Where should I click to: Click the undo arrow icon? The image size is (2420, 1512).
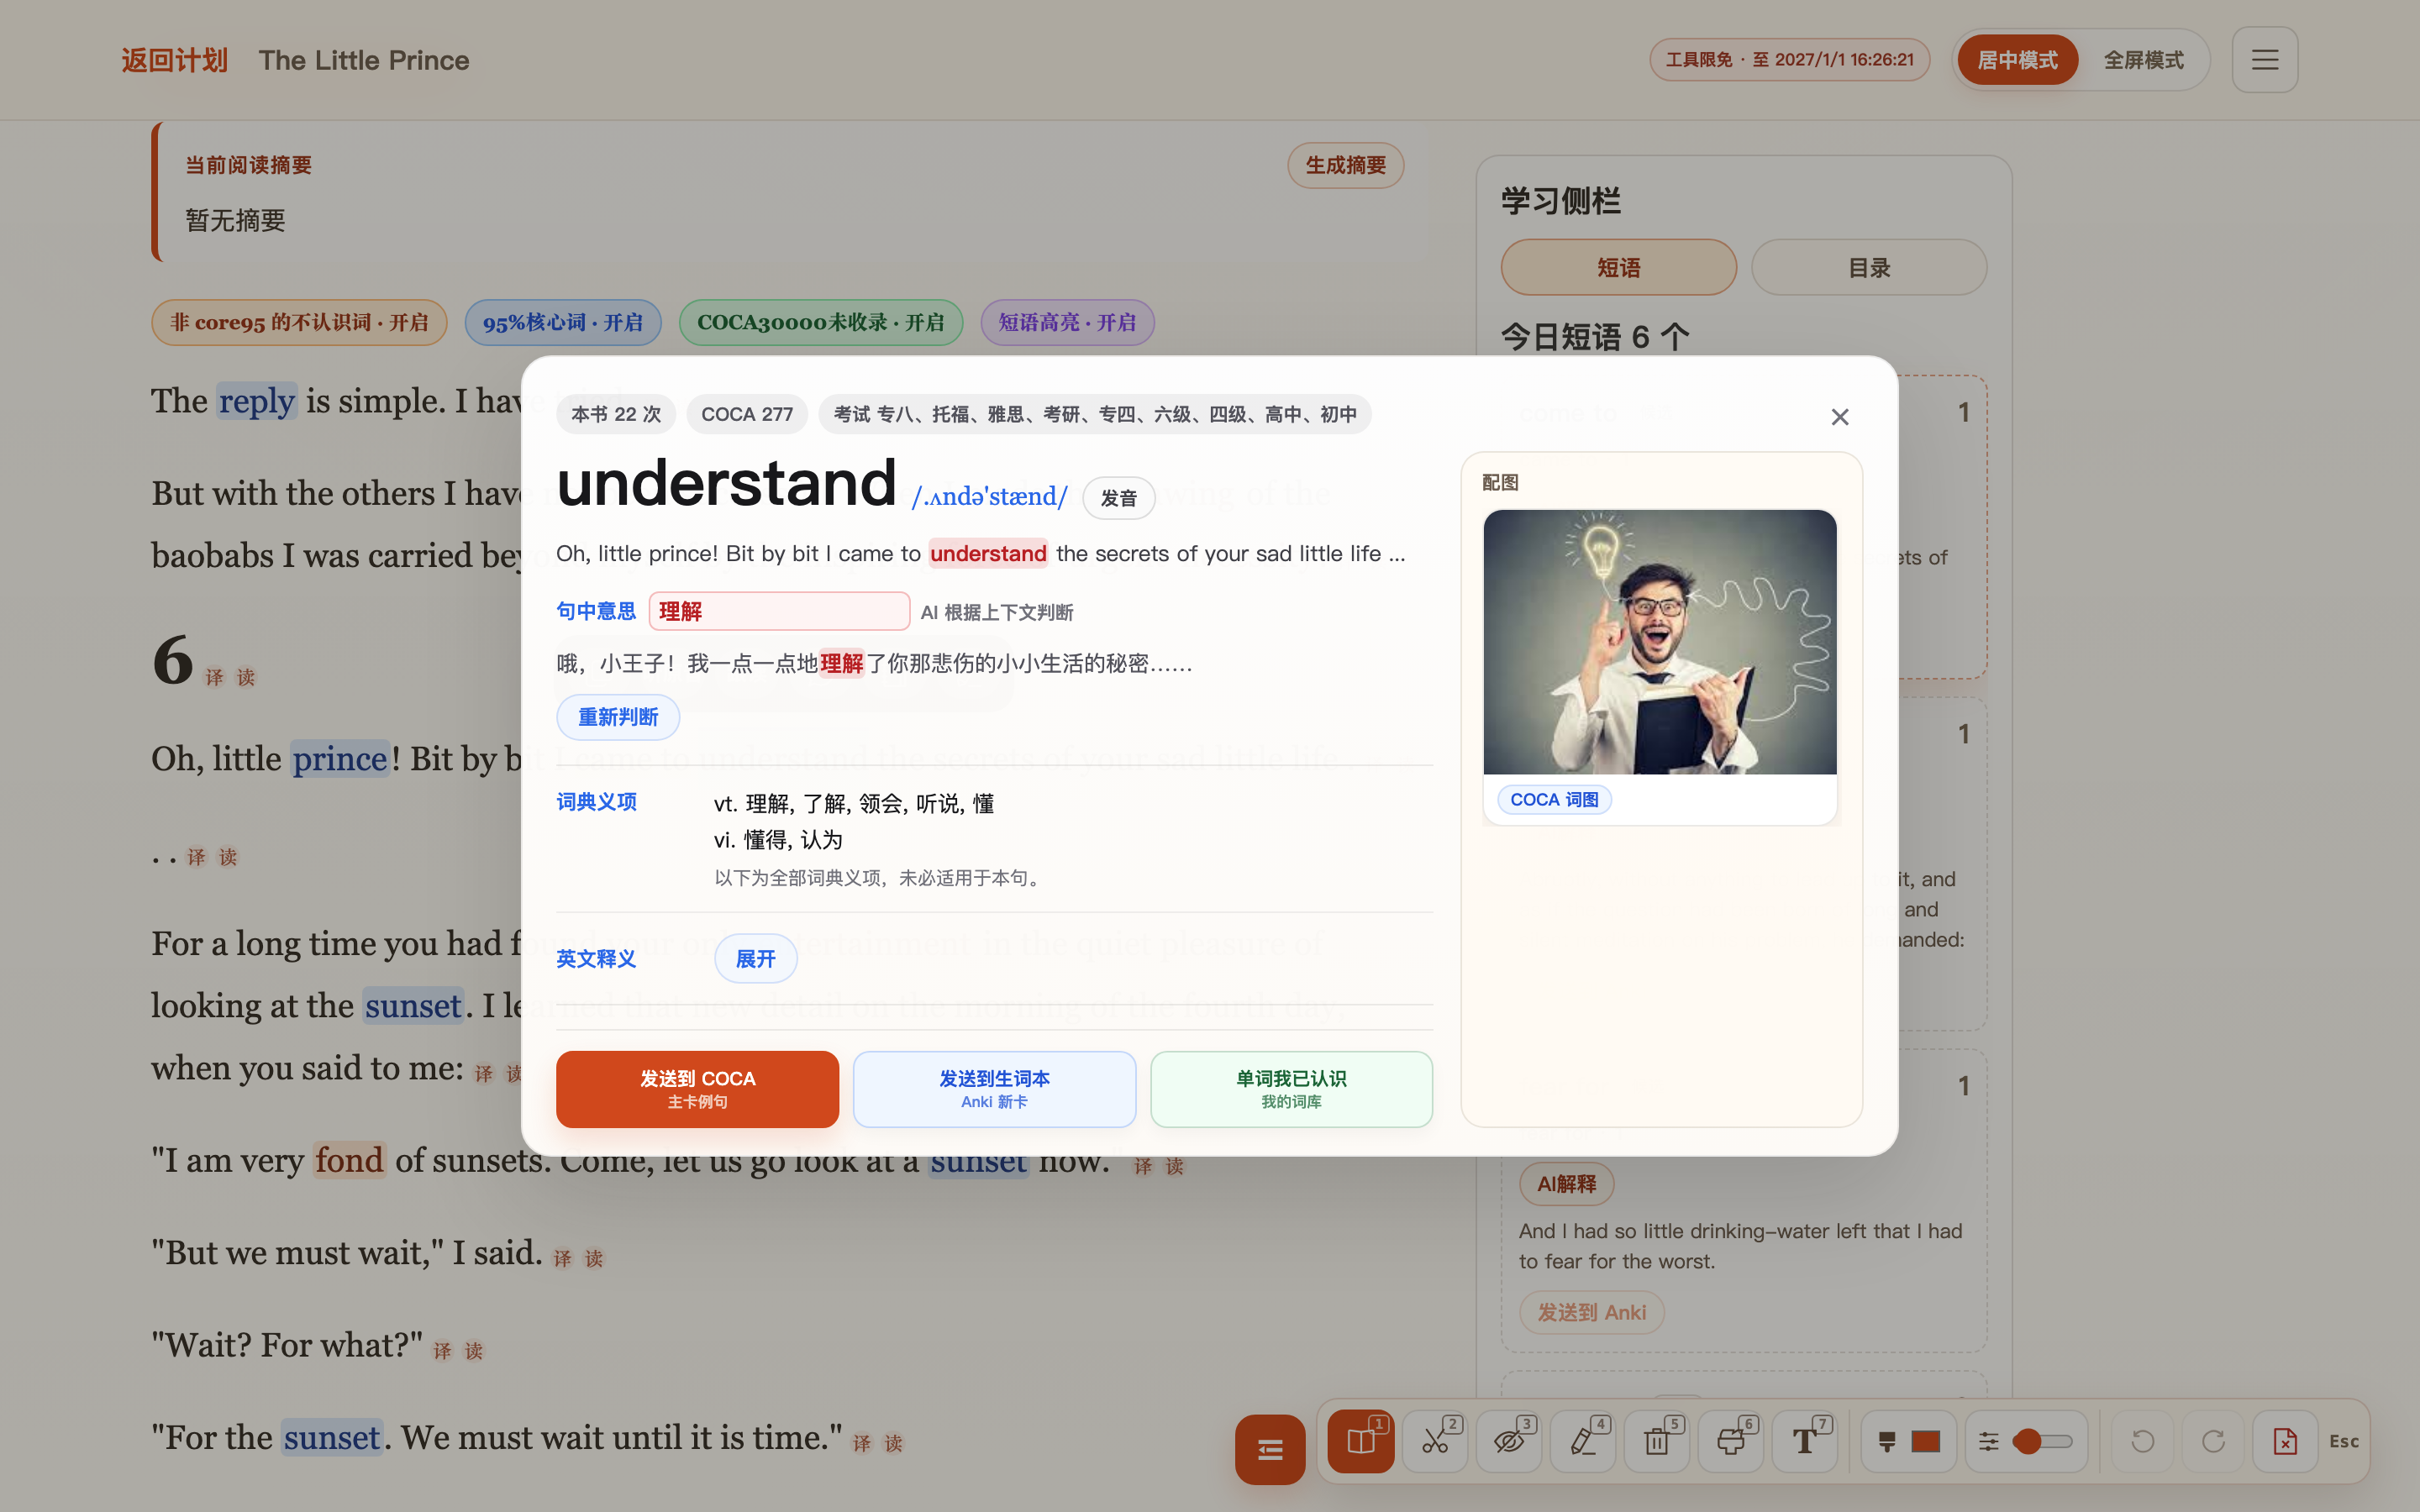coord(2142,1441)
